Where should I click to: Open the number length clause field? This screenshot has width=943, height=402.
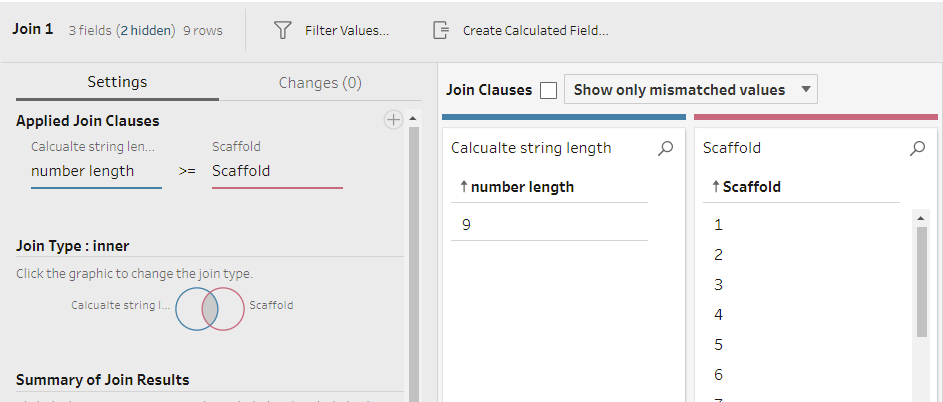click(x=96, y=171)
